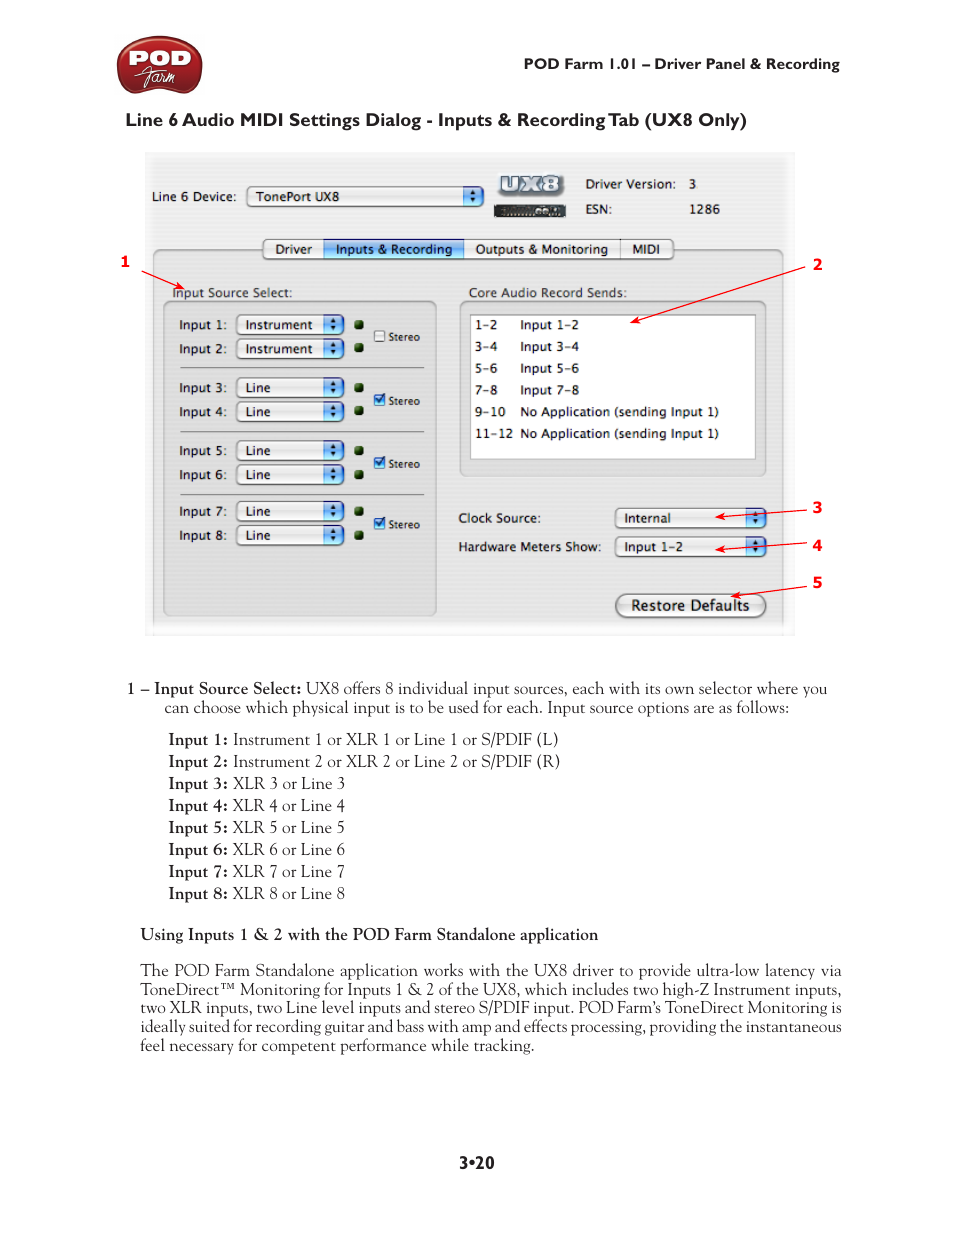Switch to the Driver tab
Image resolution: width=954 pixels, height=1235 pixels.
coord(293,249)
